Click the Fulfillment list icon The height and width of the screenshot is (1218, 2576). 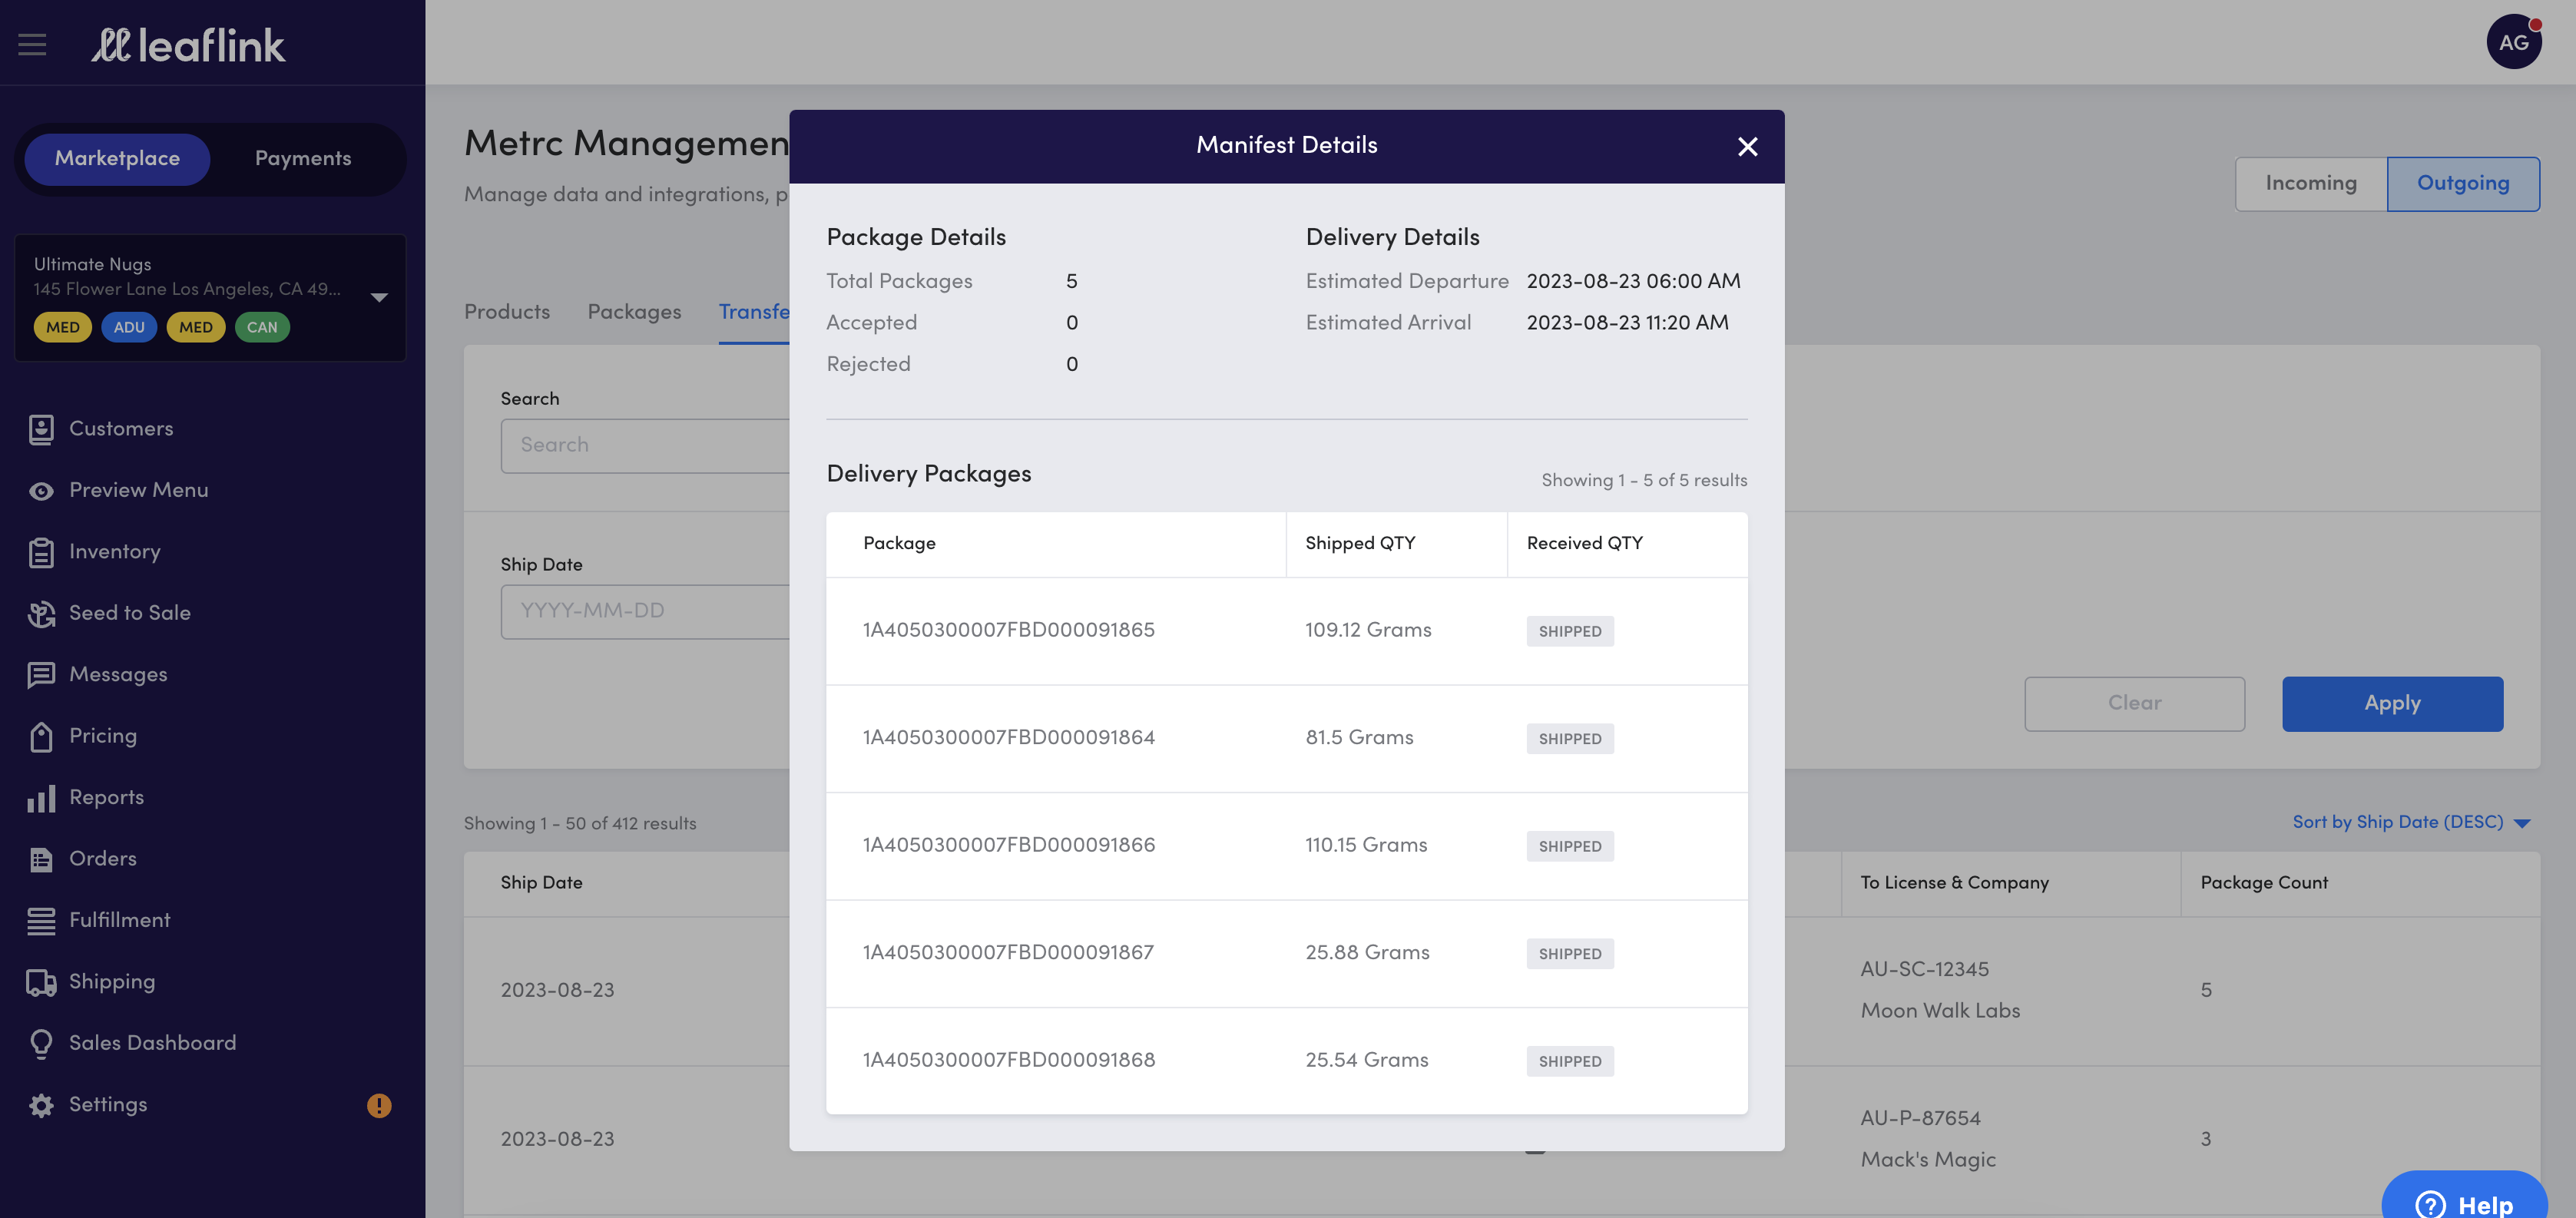(x=41, y=921)
